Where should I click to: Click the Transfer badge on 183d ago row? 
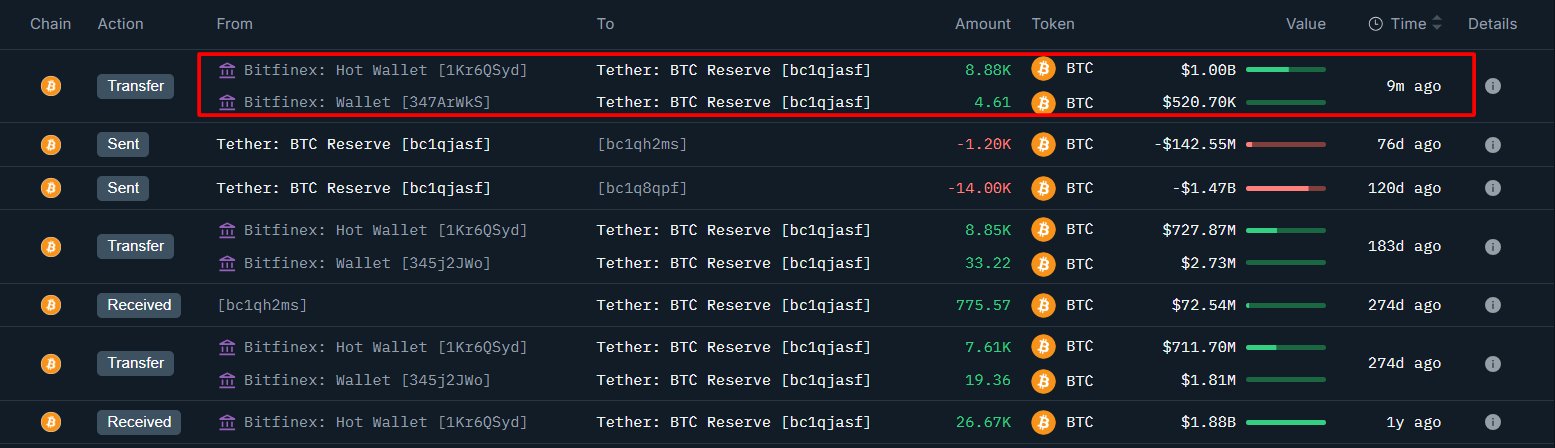click(x=136, y=247)
